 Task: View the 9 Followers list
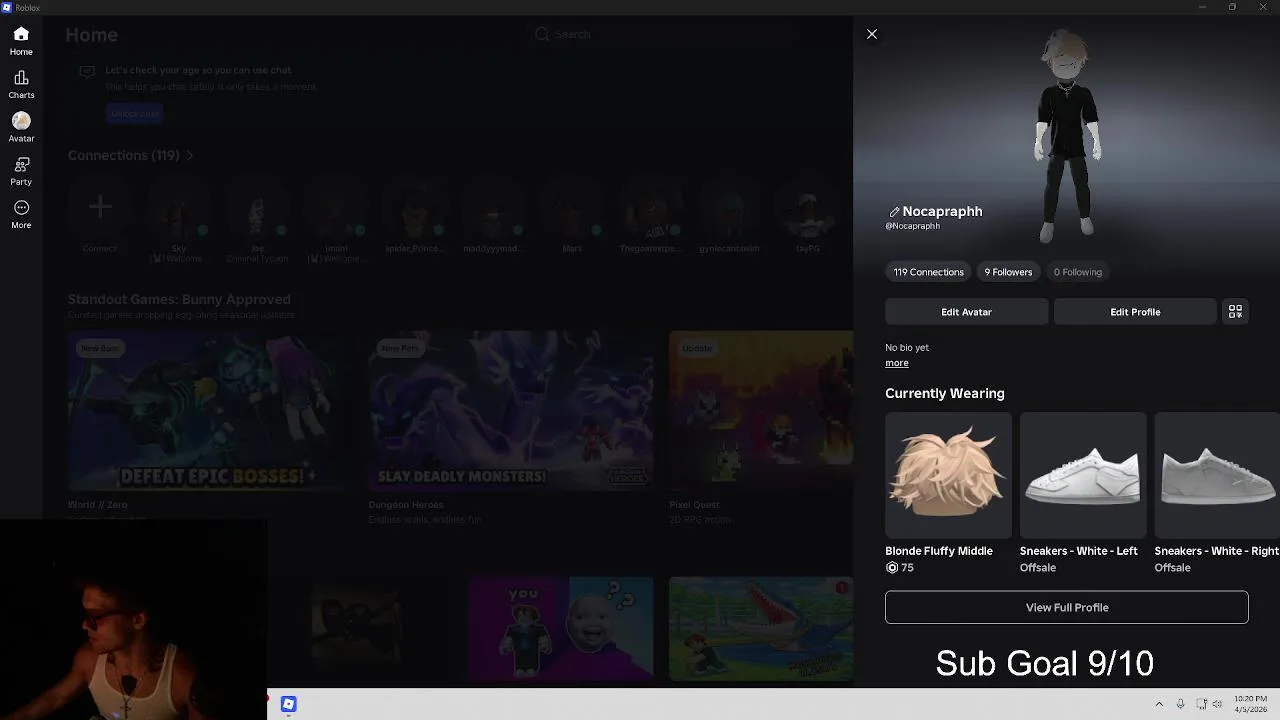[x=1008, y=272]
